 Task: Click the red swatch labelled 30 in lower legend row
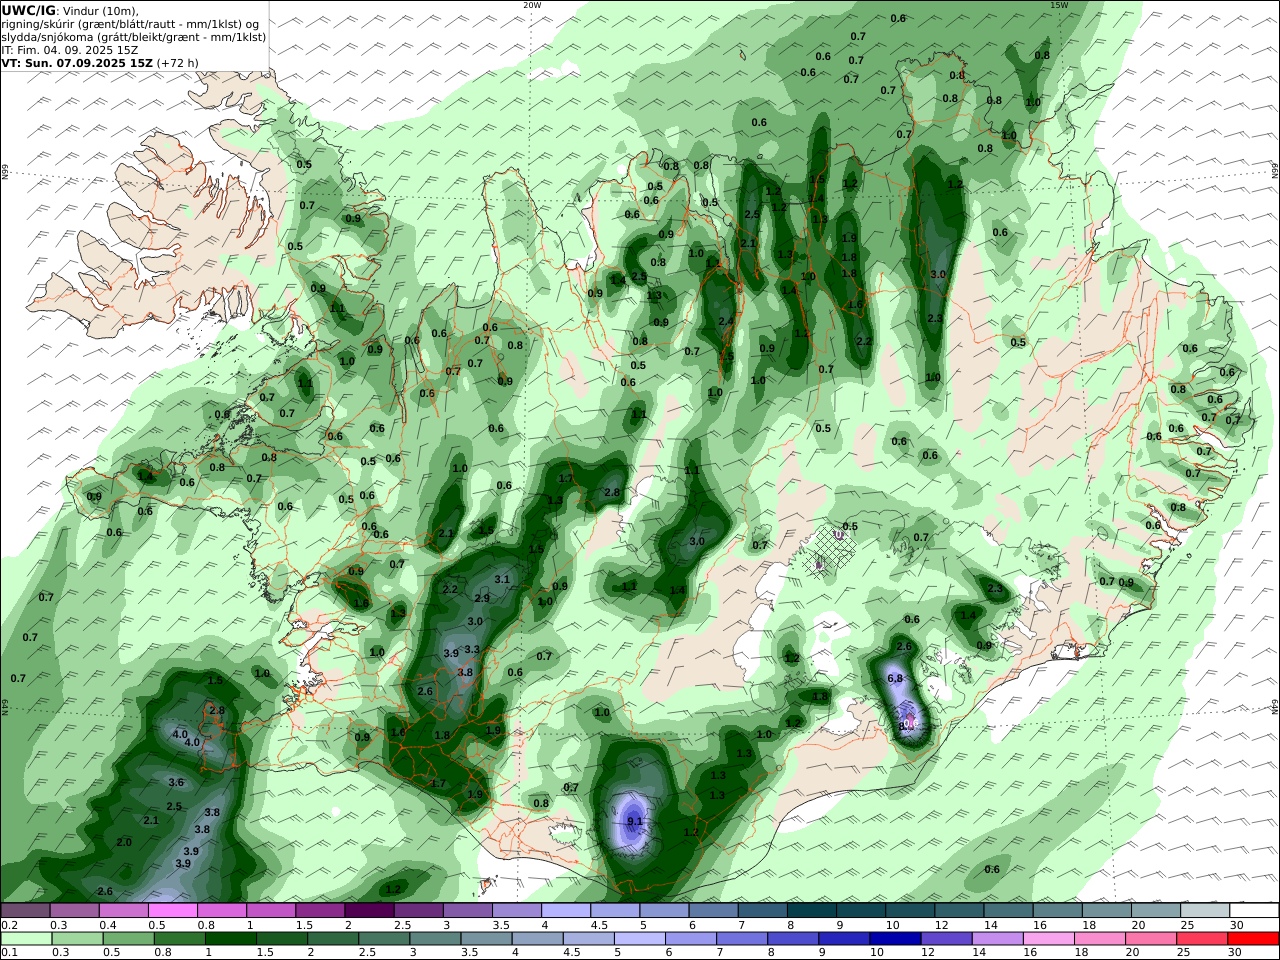pos(1254,939)
